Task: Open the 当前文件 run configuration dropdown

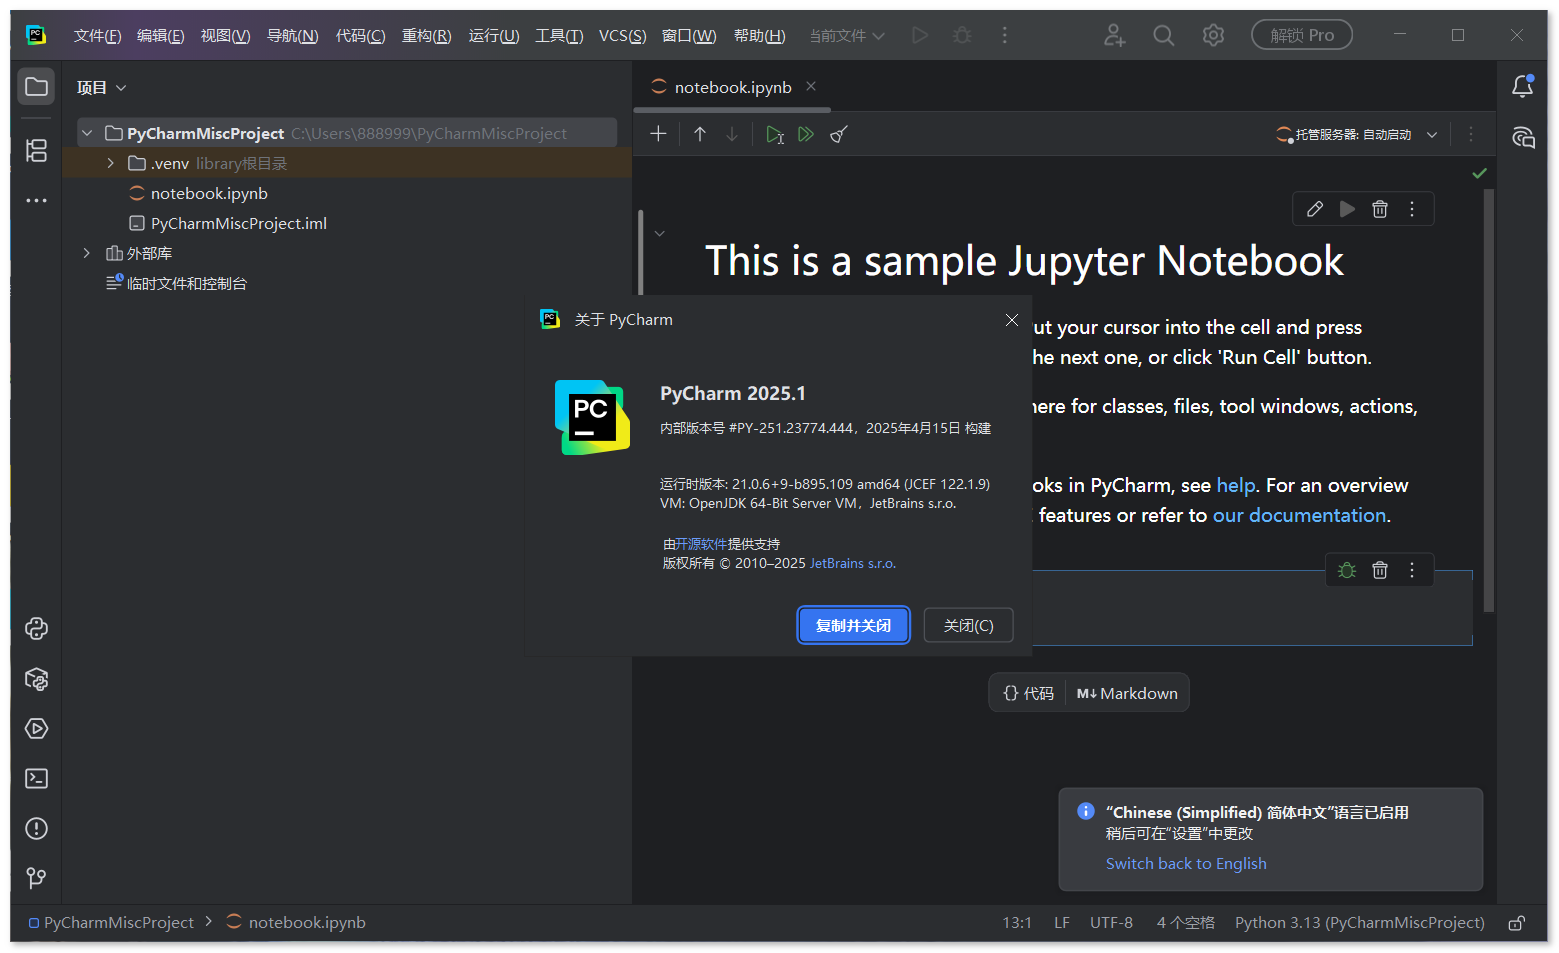Action: [x=847, y=35]
